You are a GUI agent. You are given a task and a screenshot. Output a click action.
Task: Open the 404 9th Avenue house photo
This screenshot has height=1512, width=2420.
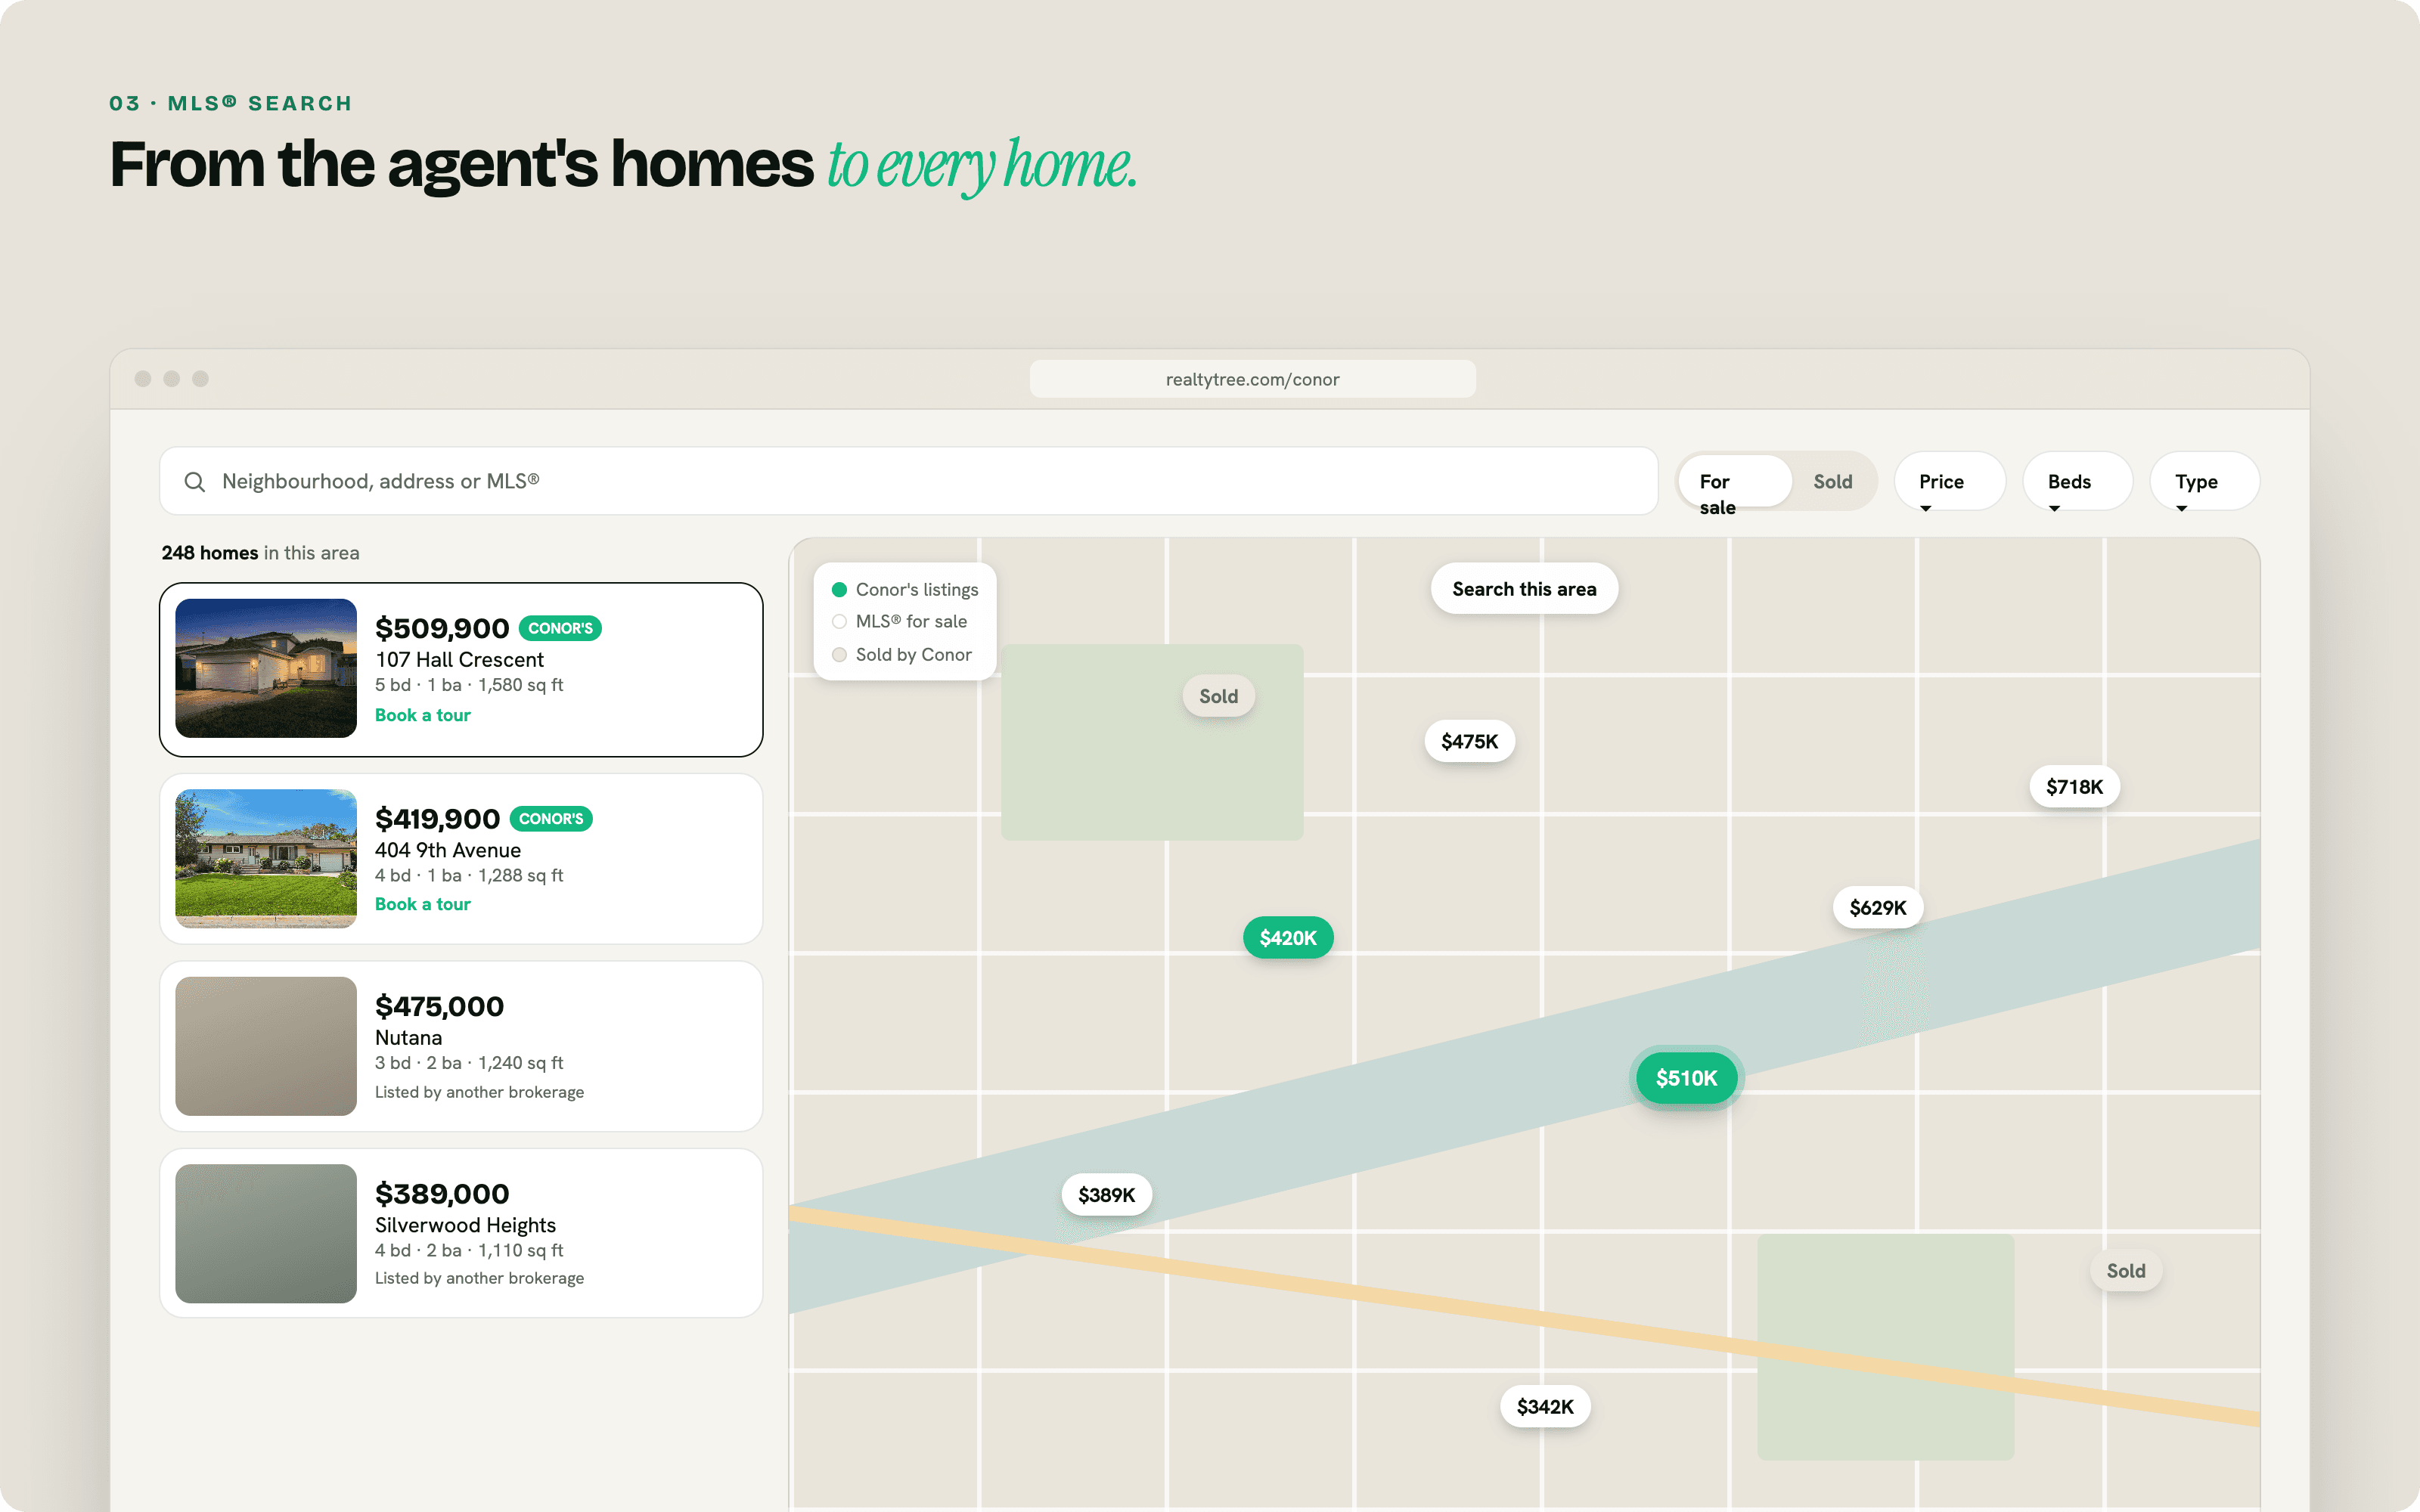click(x=266, y=858)
